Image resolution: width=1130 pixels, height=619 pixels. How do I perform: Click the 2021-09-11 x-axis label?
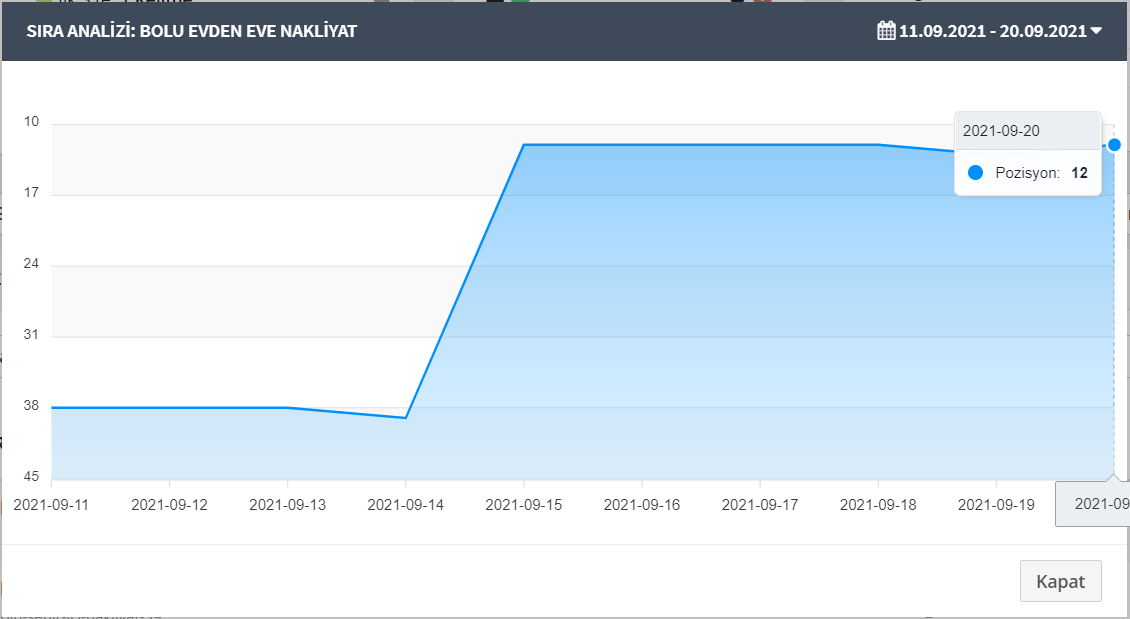(51, 504)
